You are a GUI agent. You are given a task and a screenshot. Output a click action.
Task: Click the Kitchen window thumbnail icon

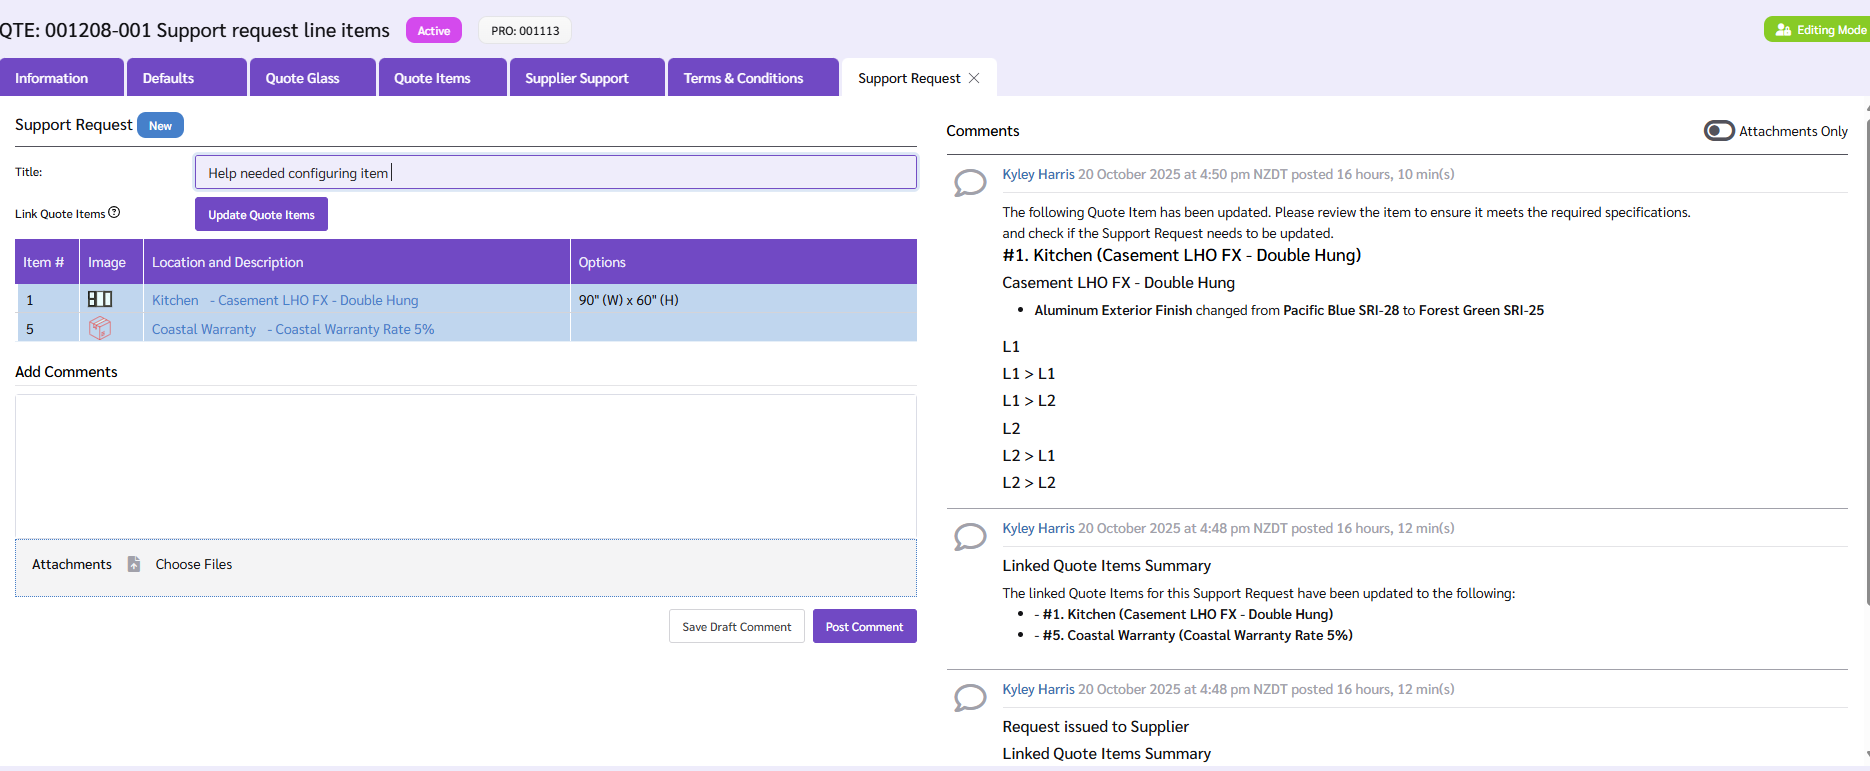pyautogui.click(x=100, y=299)
